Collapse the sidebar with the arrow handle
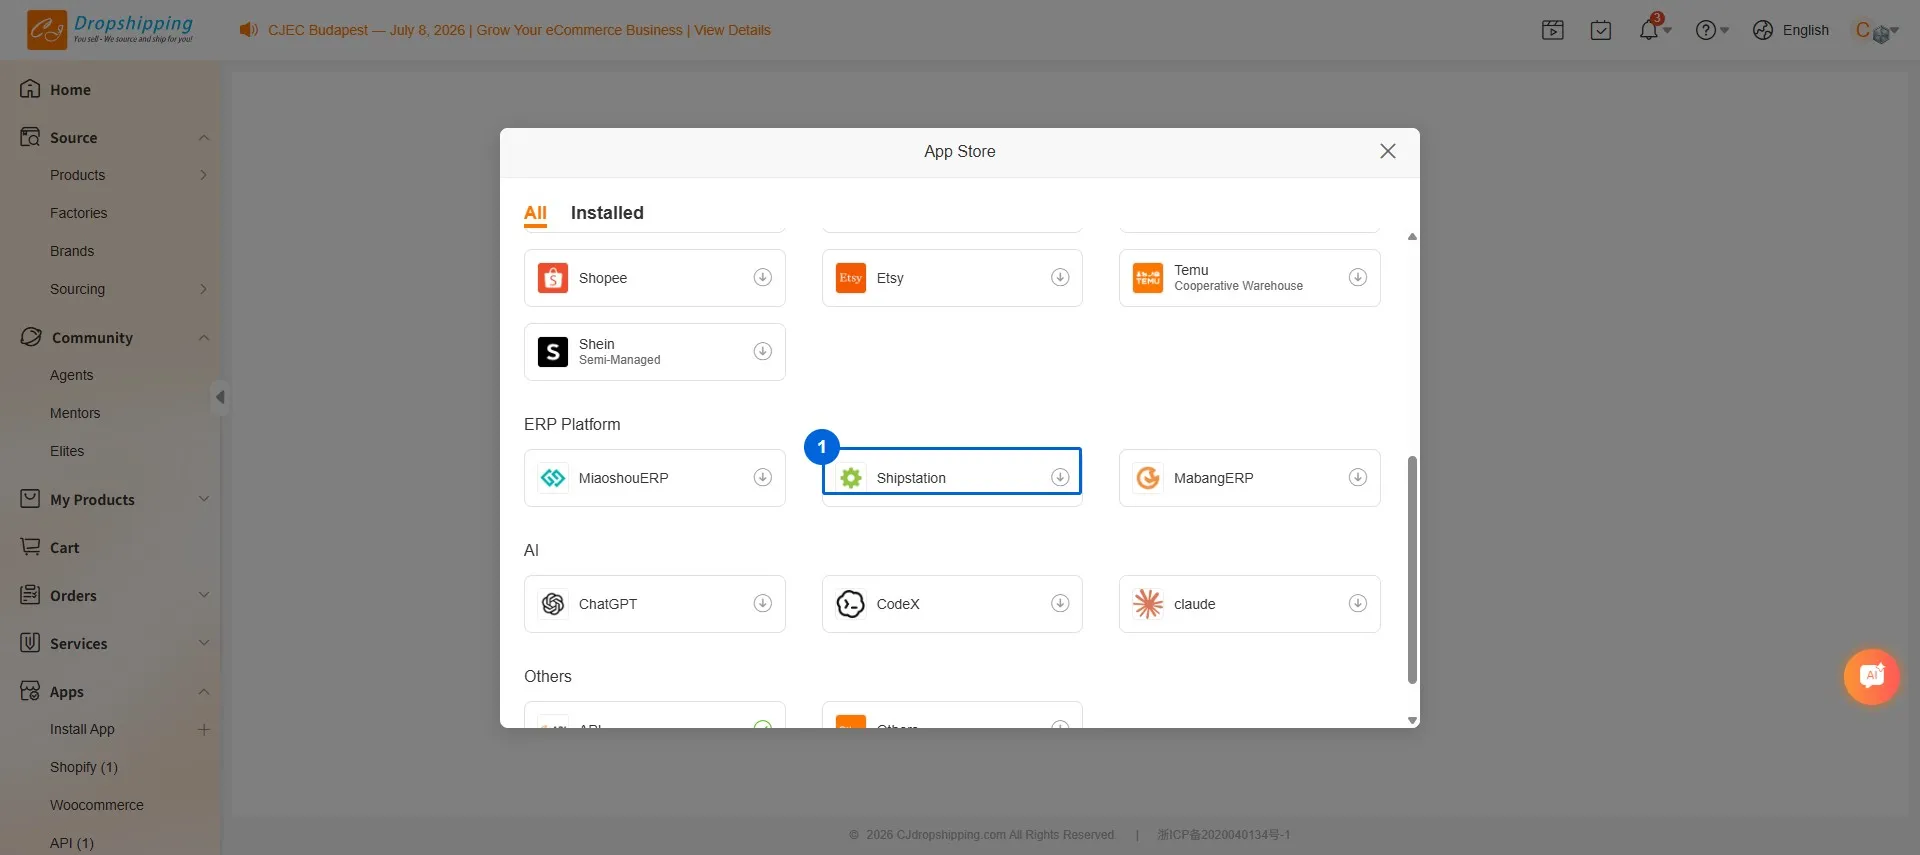Image resolution: width=1920 pixels, height=855 pixels. click(220, 397)
